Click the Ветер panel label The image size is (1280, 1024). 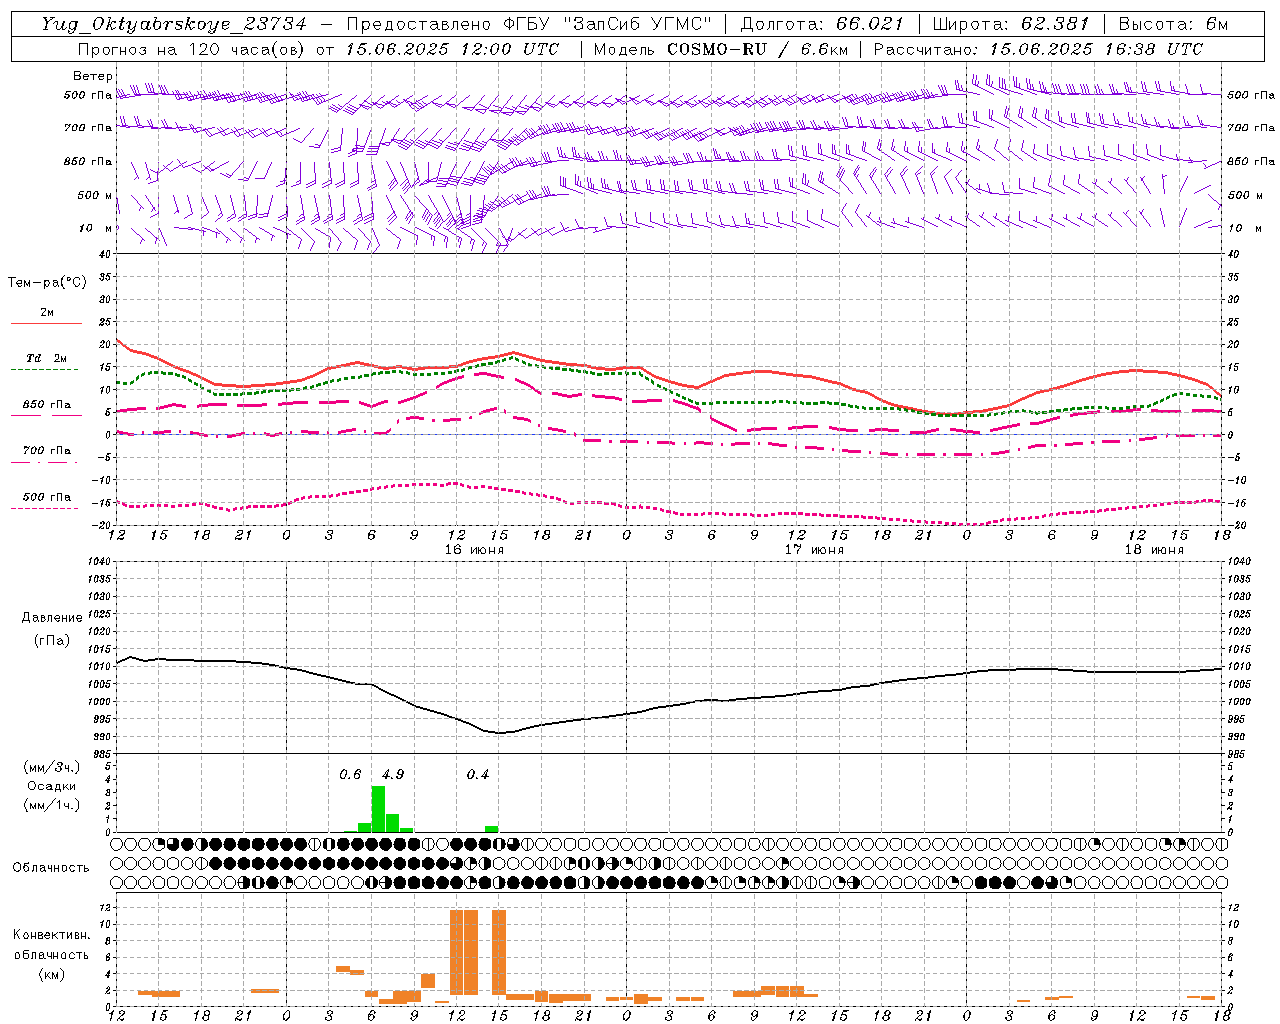(93, 76)
